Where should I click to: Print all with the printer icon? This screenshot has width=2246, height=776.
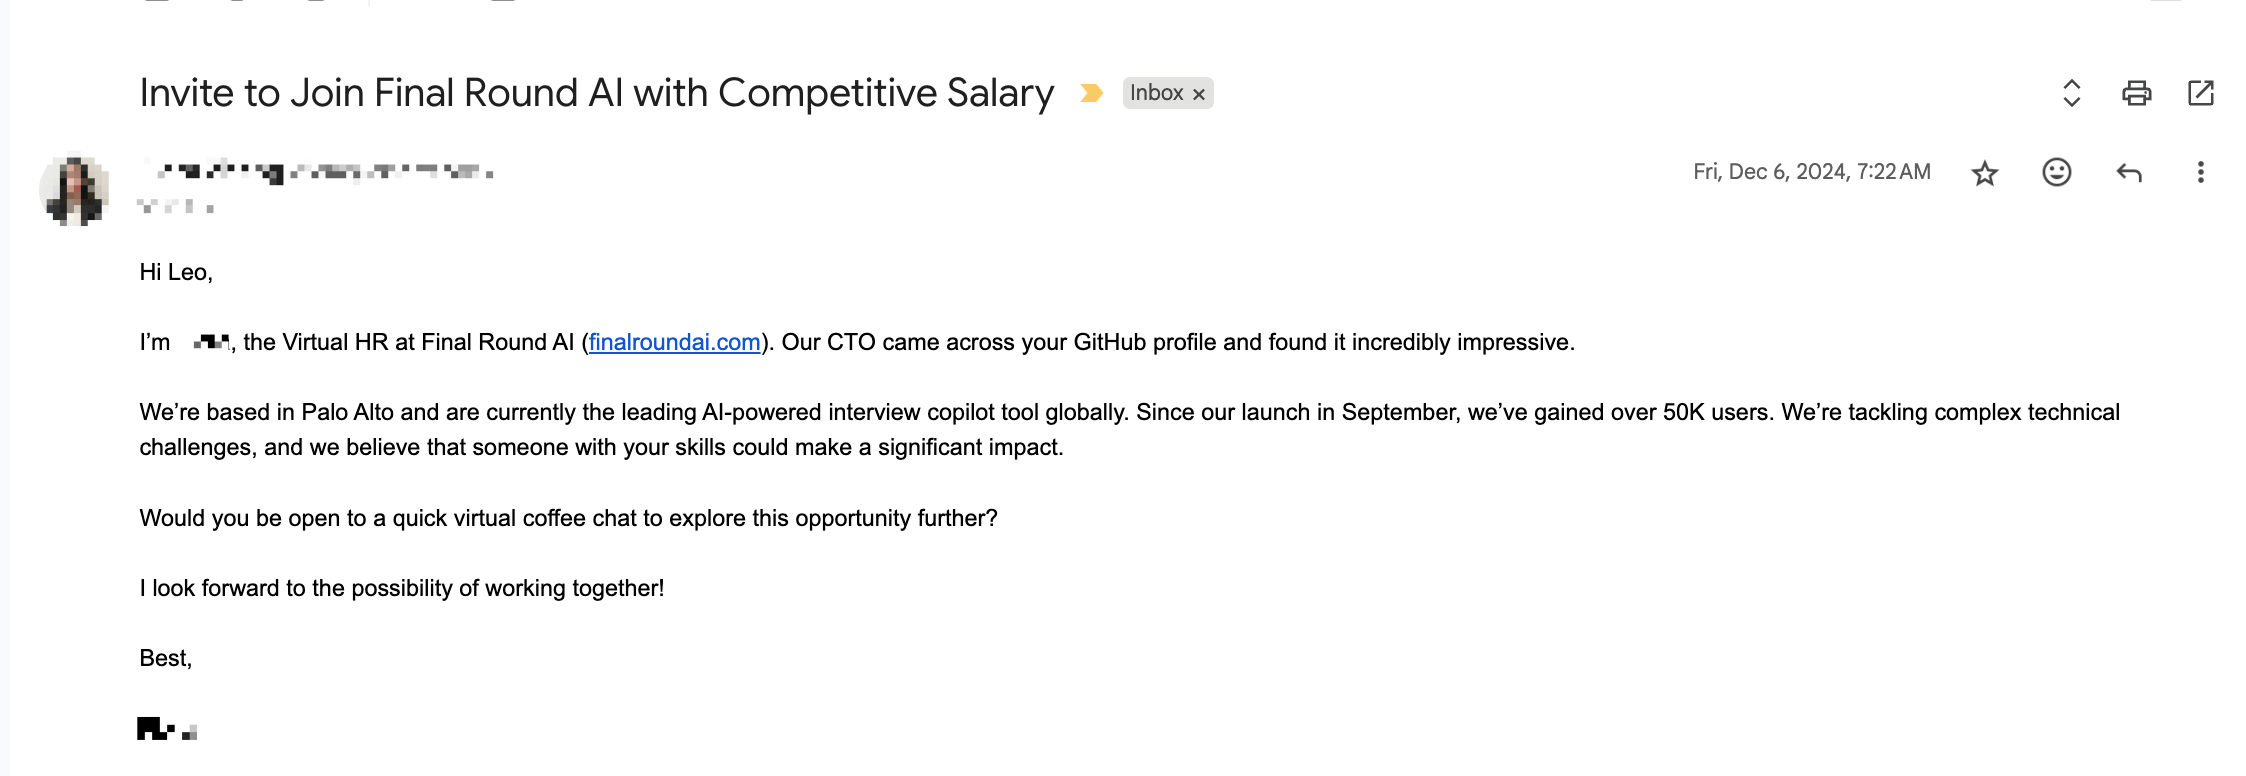(x=2136, y=93)
